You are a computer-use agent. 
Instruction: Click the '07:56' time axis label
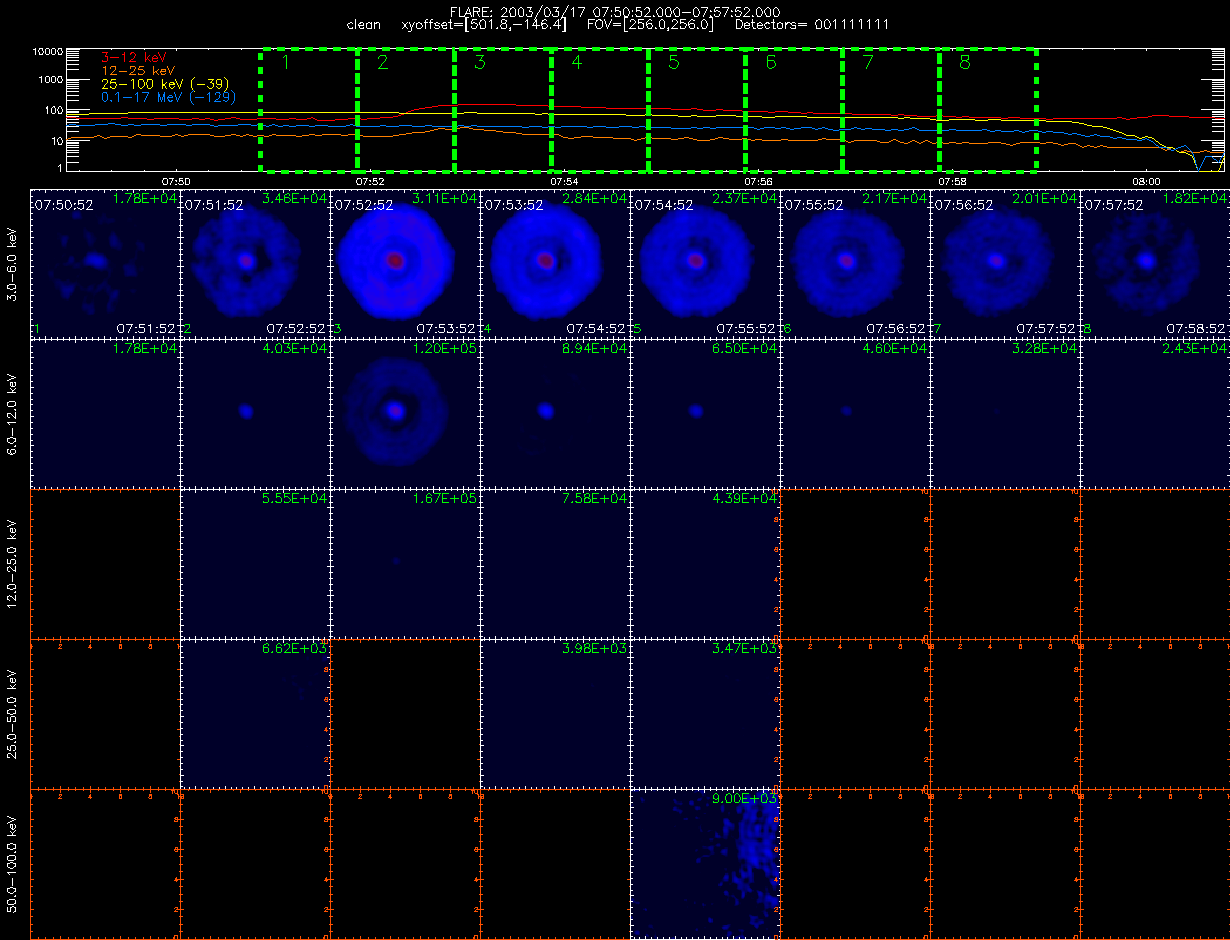(x=758, y=181)
